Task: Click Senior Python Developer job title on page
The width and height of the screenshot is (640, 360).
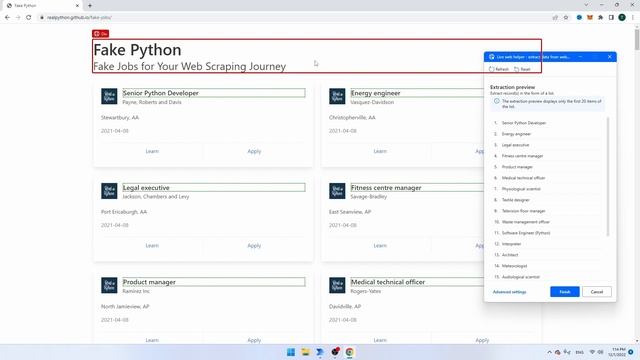Action: 161,93
